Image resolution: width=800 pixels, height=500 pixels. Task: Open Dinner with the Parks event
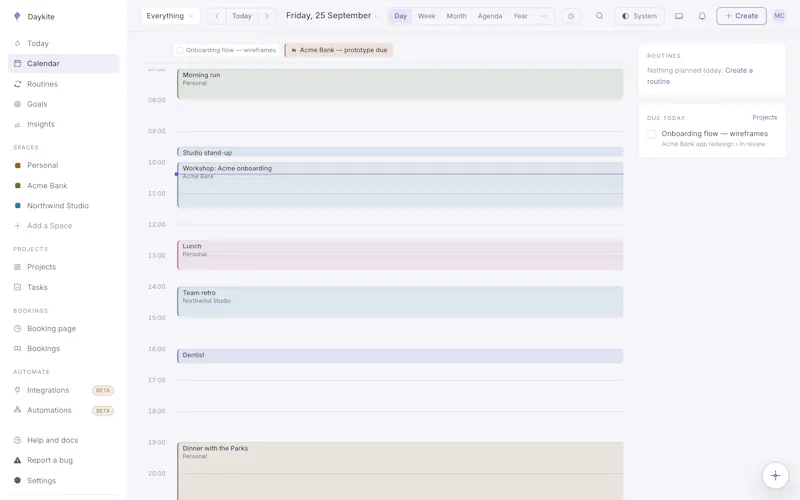400,471
